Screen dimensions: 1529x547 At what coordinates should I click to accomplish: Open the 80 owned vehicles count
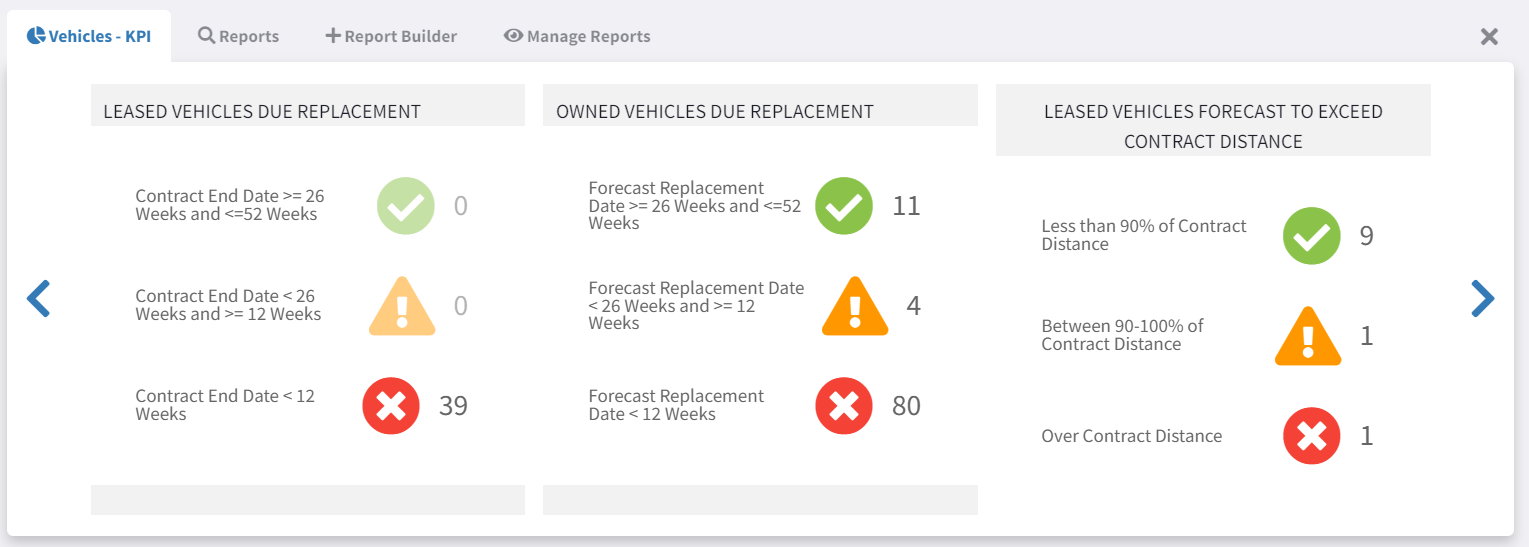(906, 406)
